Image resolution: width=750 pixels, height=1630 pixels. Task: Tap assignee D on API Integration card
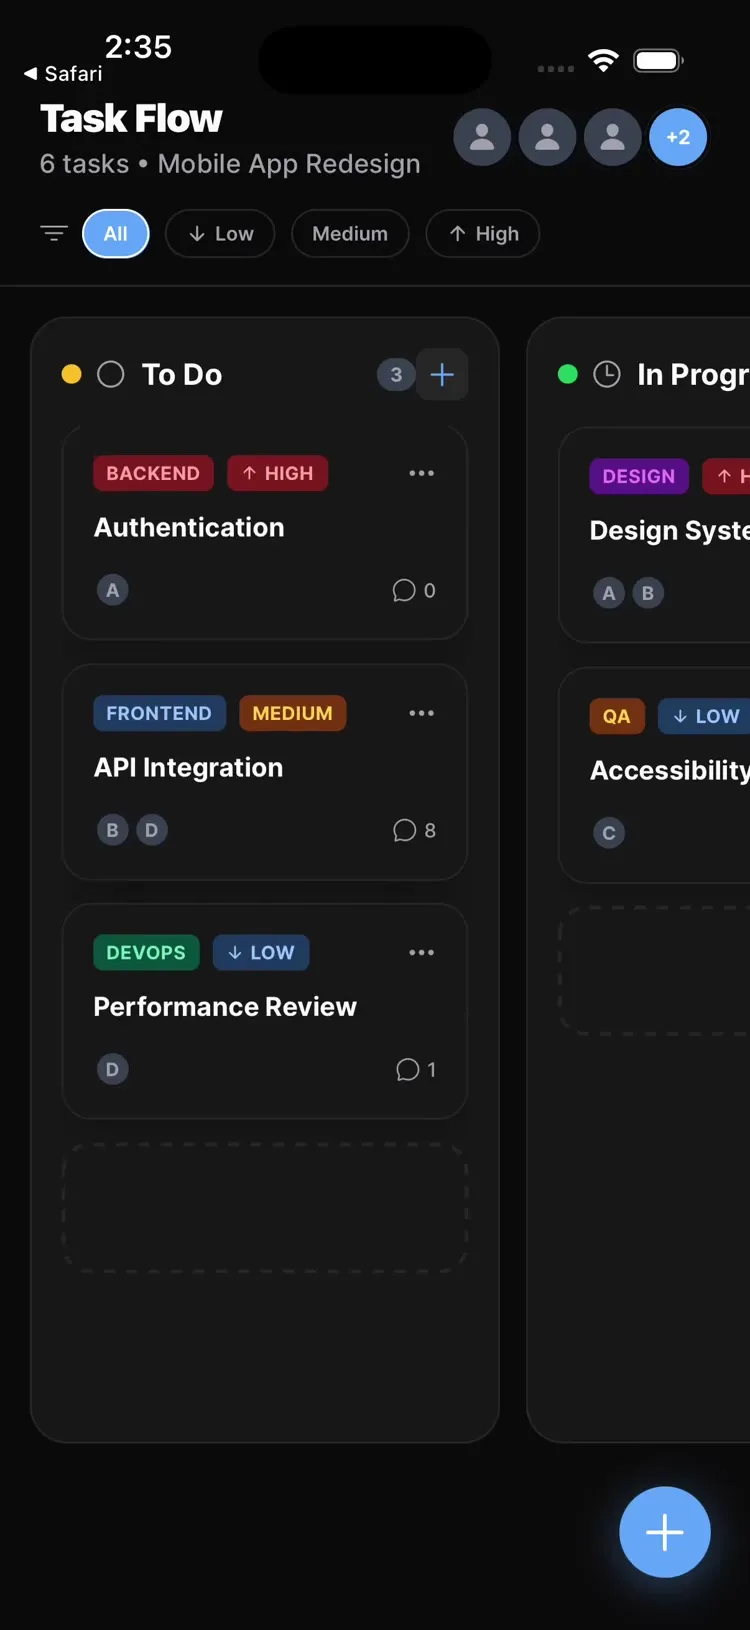(151, 830)
